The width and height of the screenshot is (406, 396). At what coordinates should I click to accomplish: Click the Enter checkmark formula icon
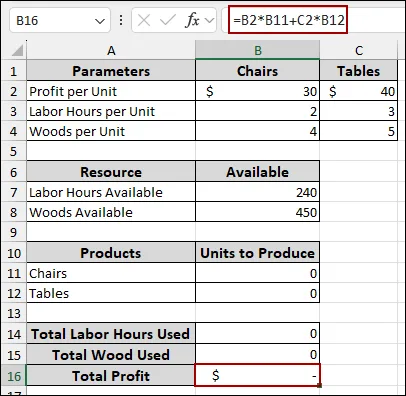pos(167,21)
